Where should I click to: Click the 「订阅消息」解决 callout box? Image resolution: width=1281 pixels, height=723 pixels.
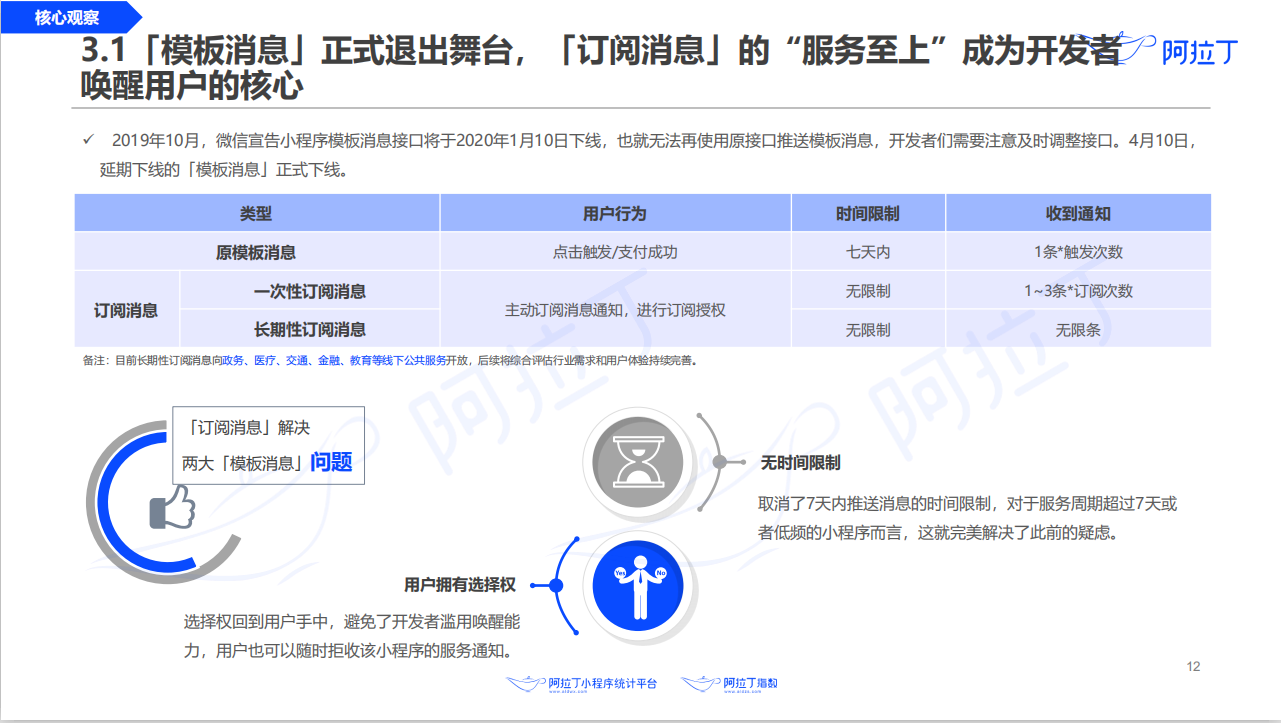click(269, 445)
